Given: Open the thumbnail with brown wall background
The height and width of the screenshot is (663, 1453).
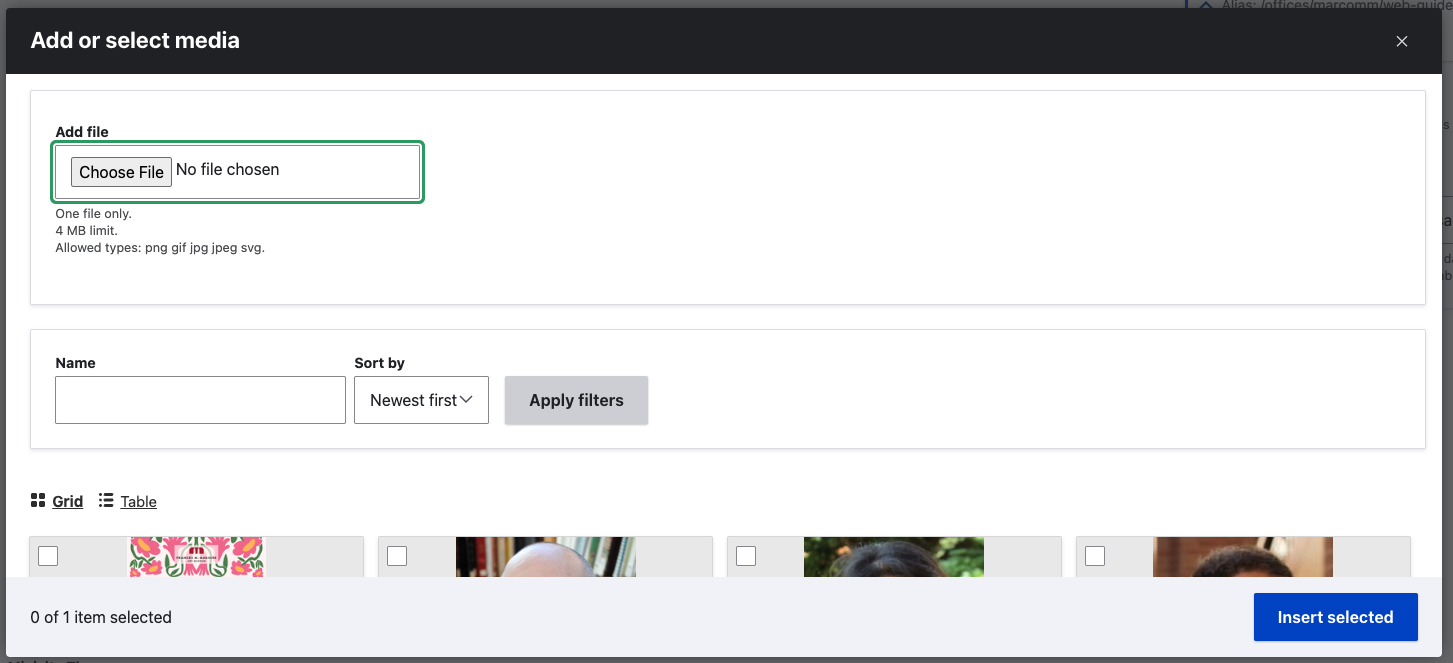Looking at the screenshot, I should [1243, 557].
